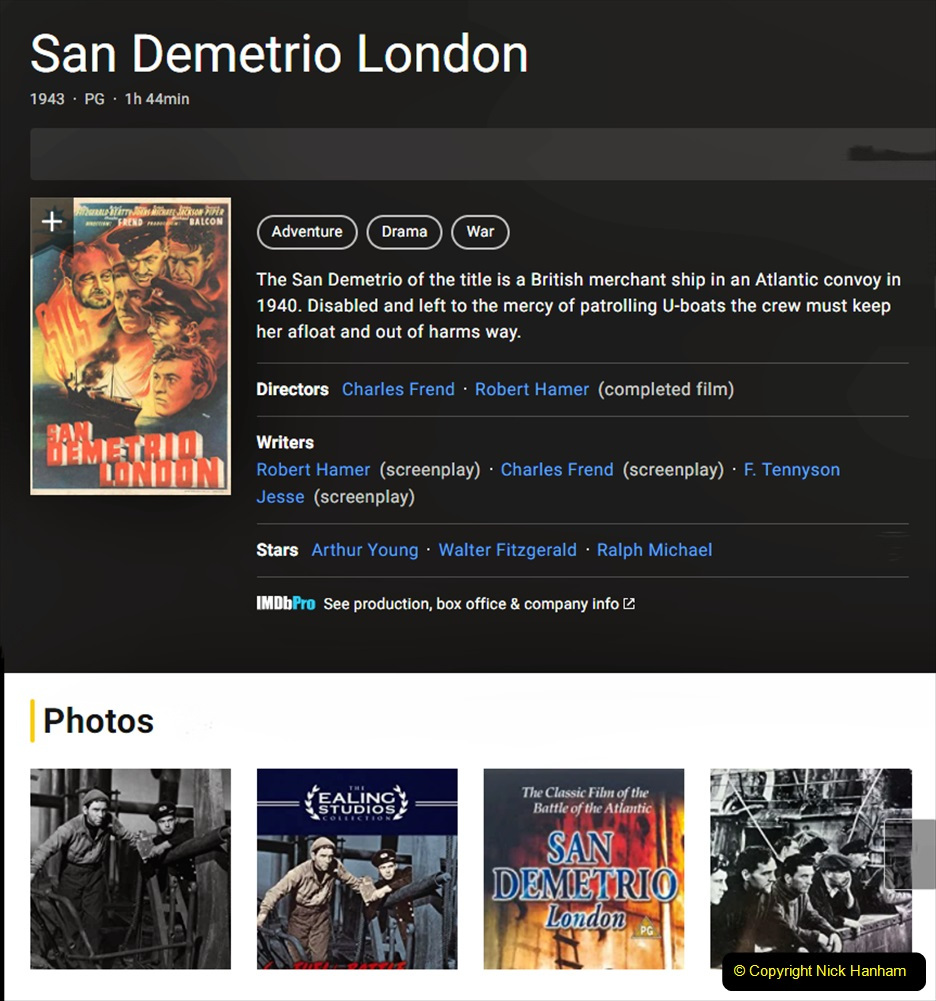The image size is (936, 1001).
Task: View Arthur Young's actor page
Action: (x=365, y=550)
